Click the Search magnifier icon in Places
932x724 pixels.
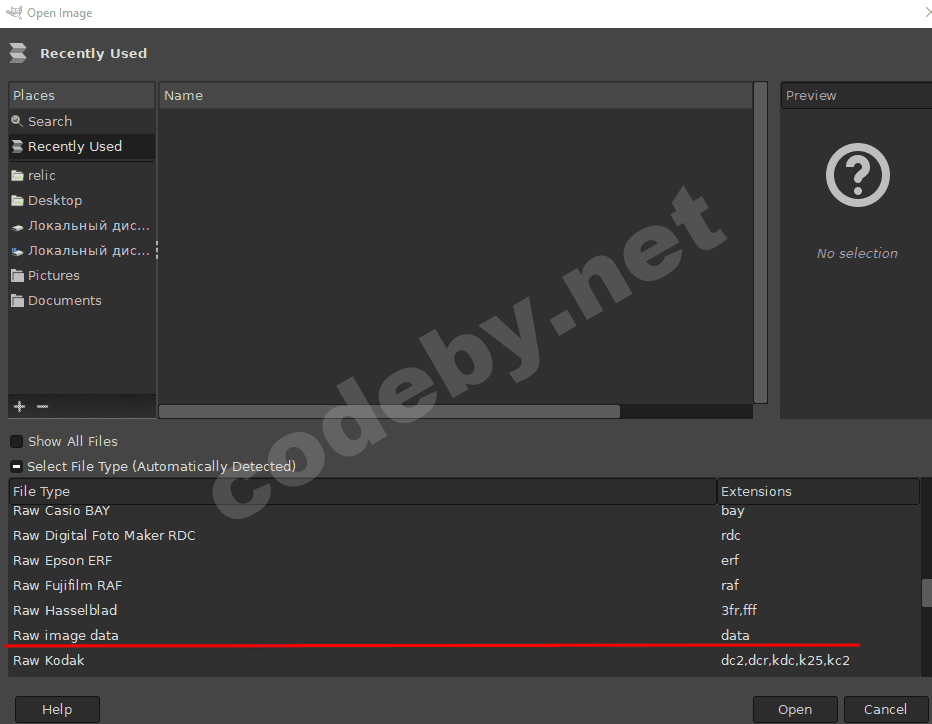coord(17,121)
